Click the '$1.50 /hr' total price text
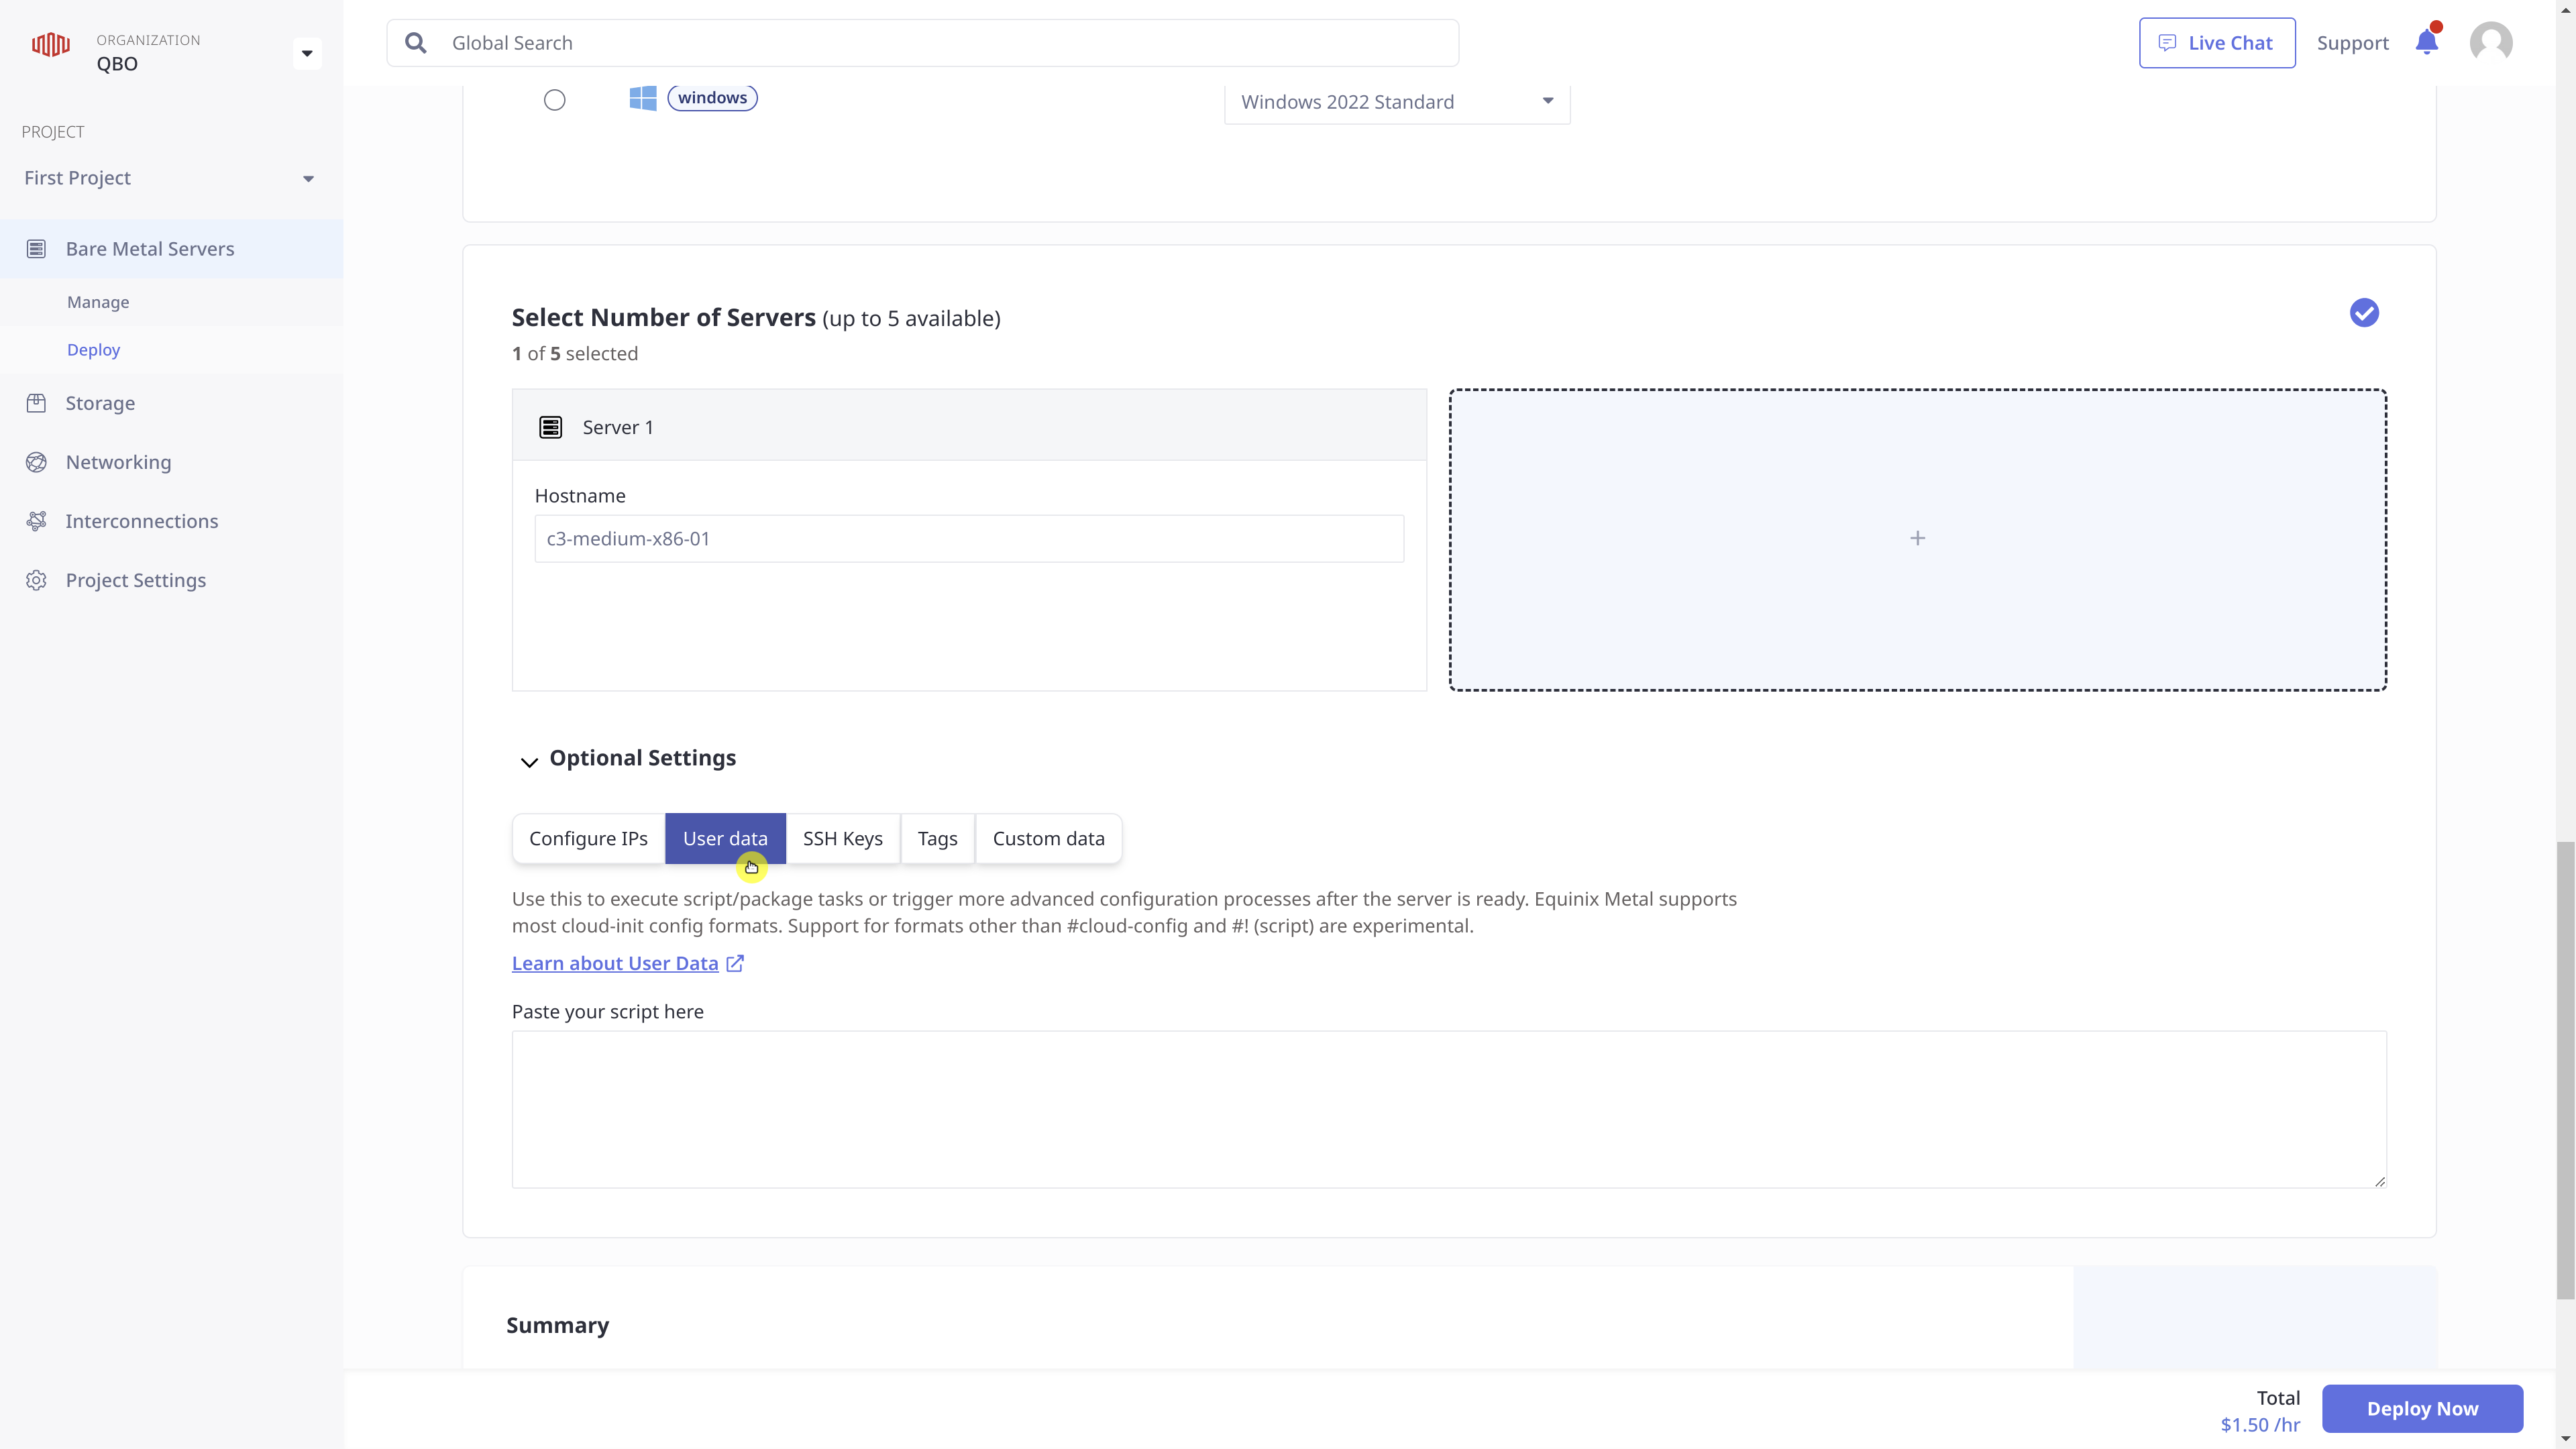 [2260, 1425]
